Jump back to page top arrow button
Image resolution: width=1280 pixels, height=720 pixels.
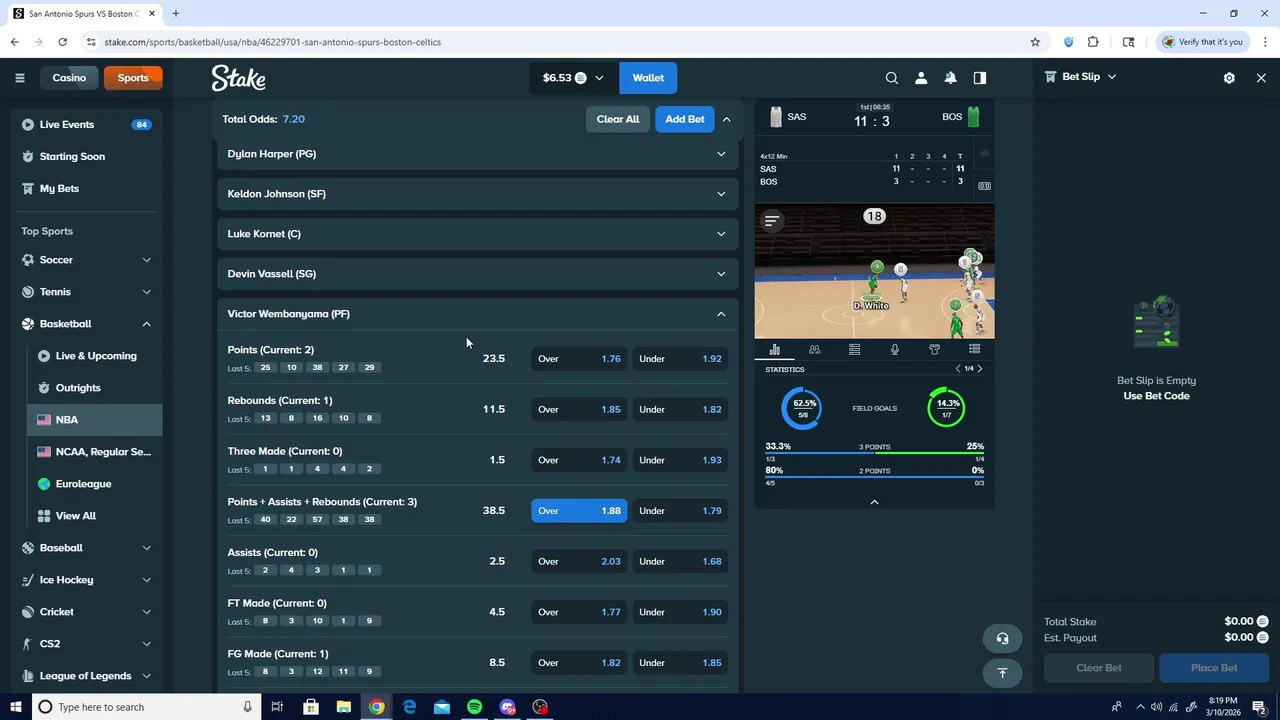click(1002, 673)
